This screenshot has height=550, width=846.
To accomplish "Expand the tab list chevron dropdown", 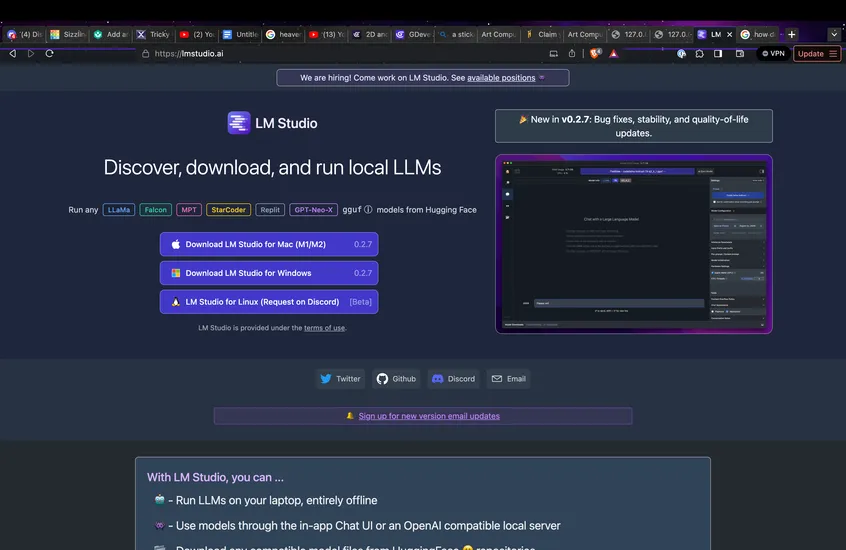I will [834, 34].
